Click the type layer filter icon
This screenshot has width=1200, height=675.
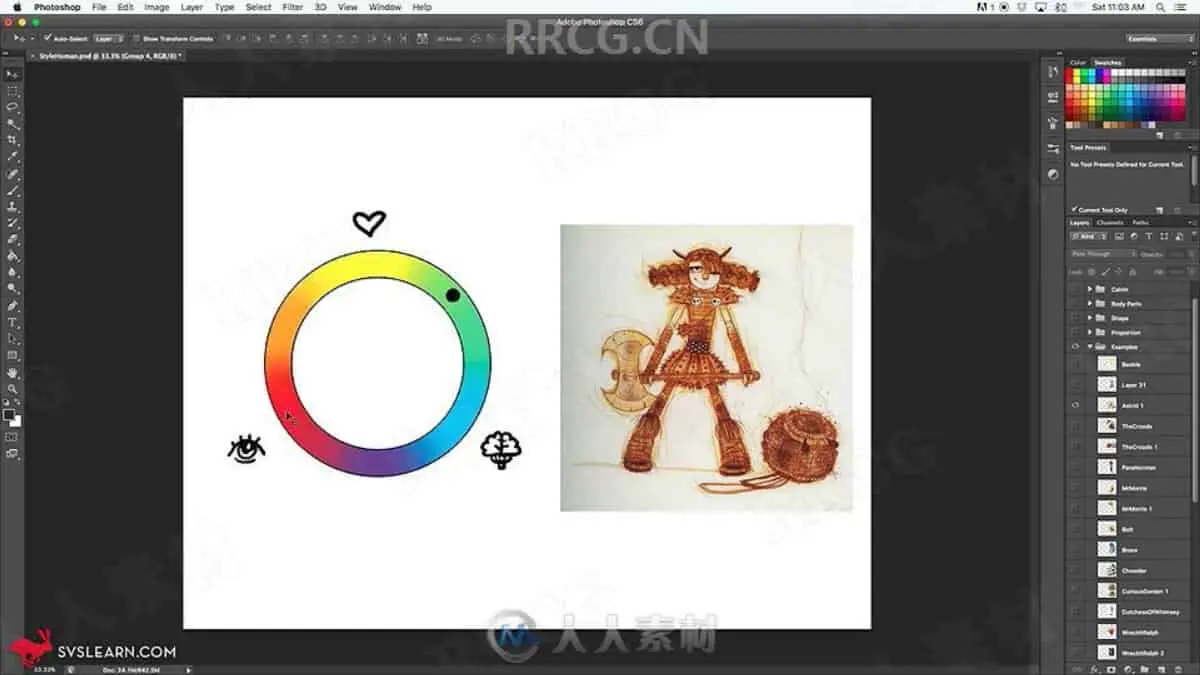coord(1149,237)
